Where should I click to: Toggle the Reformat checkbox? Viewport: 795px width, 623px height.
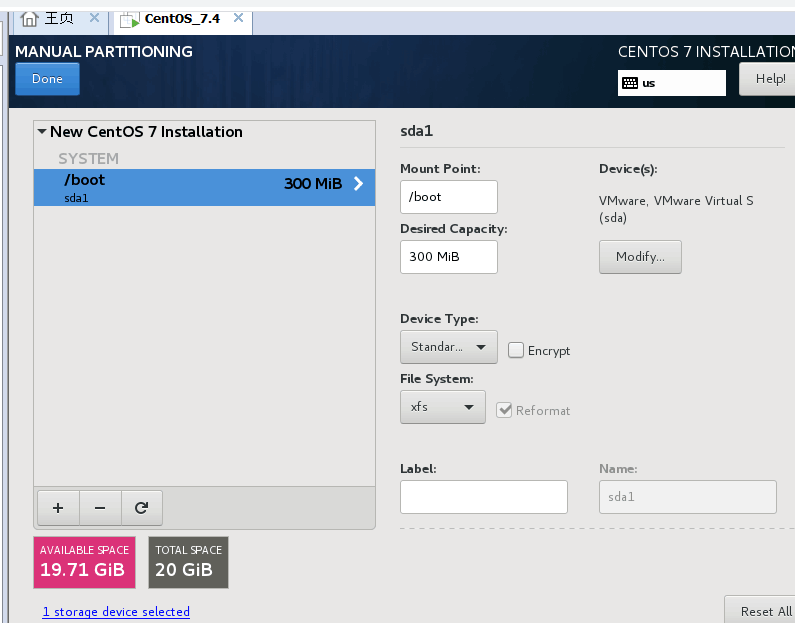pos(504,410)
